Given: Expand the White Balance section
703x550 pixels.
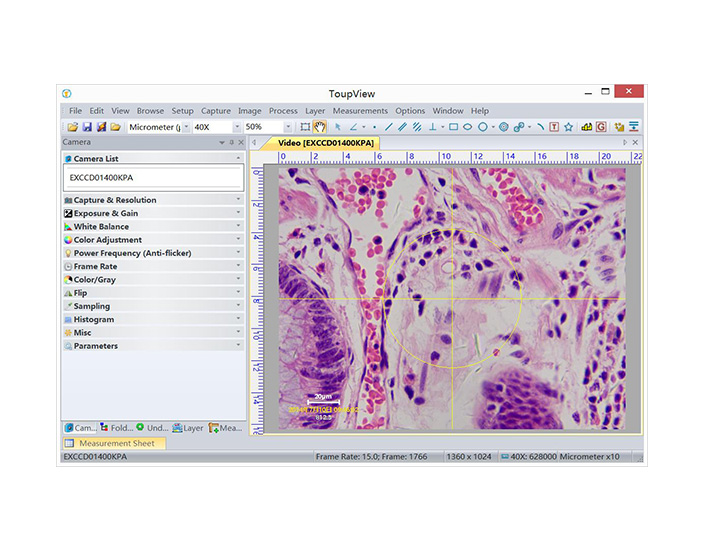Looking at the screenshot, I should click(x=153, y=226).
